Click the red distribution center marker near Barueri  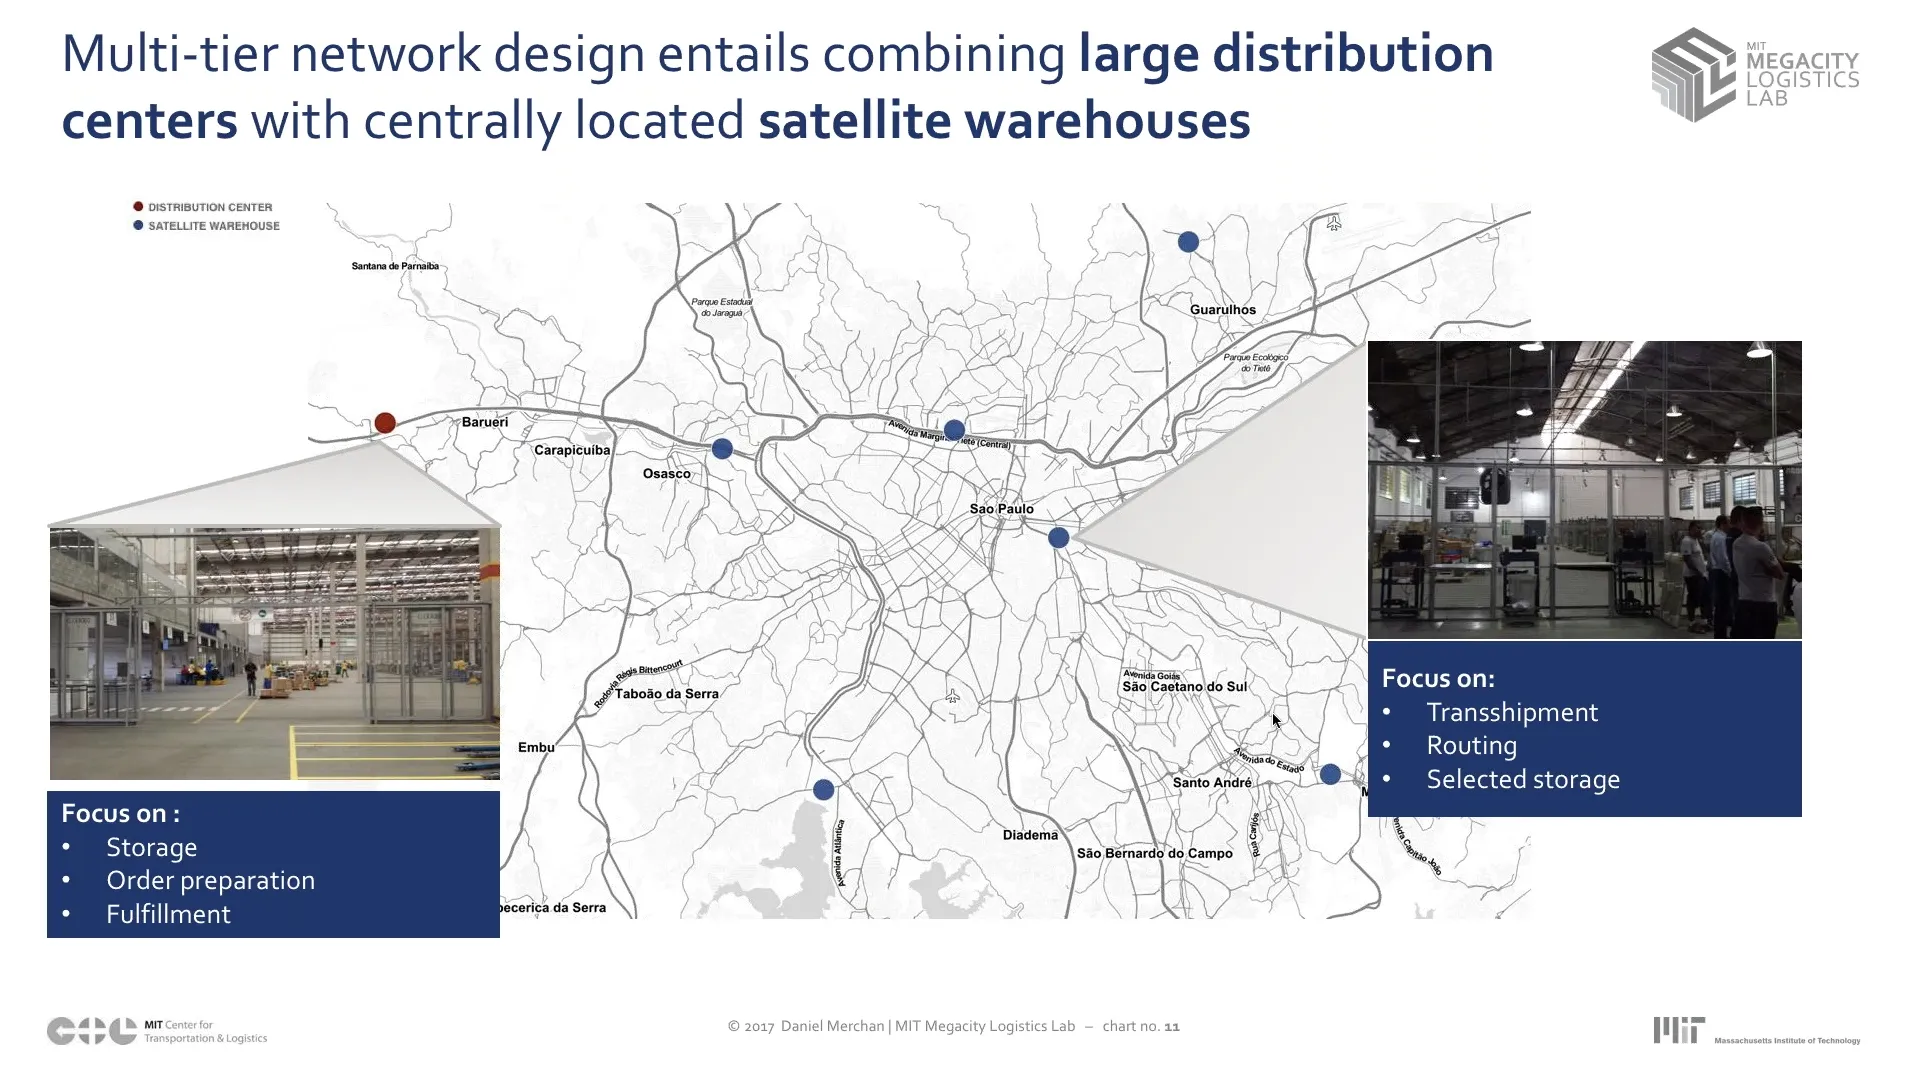click(x=385, y=423)
